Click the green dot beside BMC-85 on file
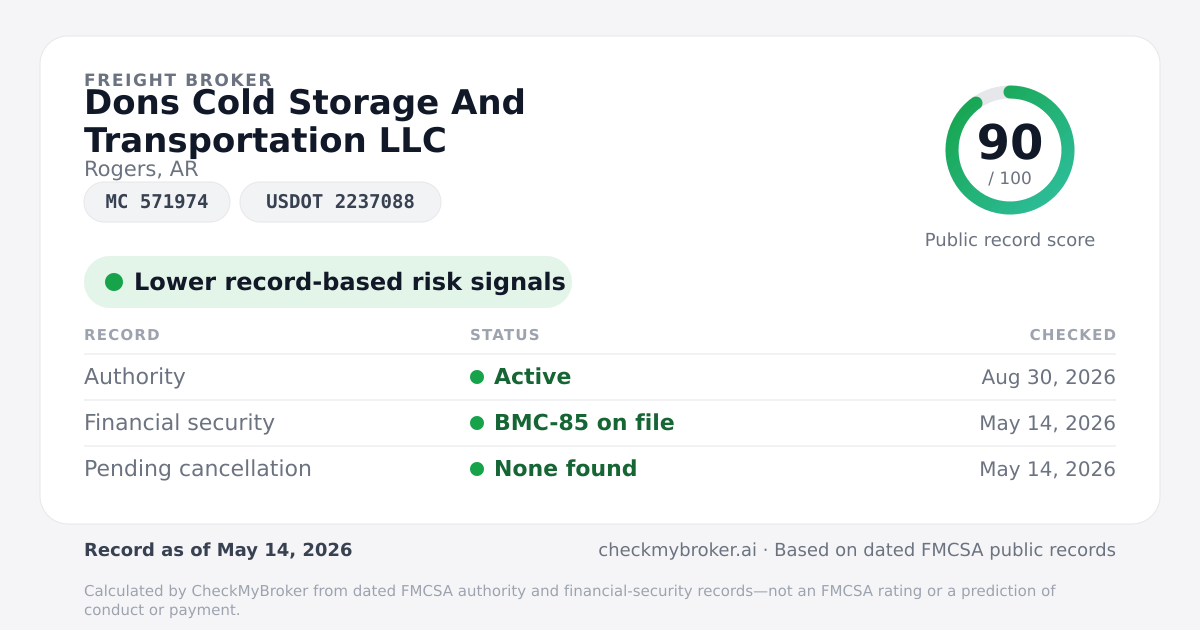1200x630 pixels. pos(477,423)
